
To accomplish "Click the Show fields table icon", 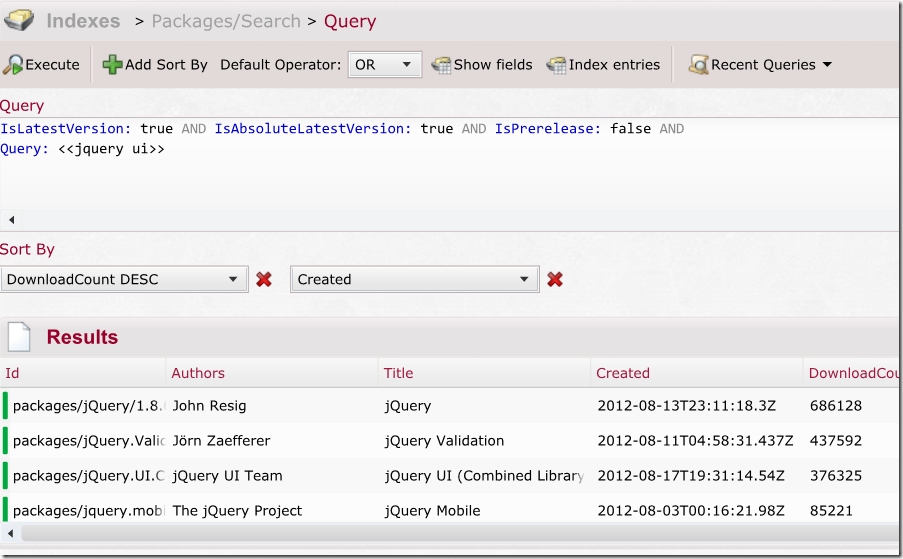I will click(x=441, y=65).
